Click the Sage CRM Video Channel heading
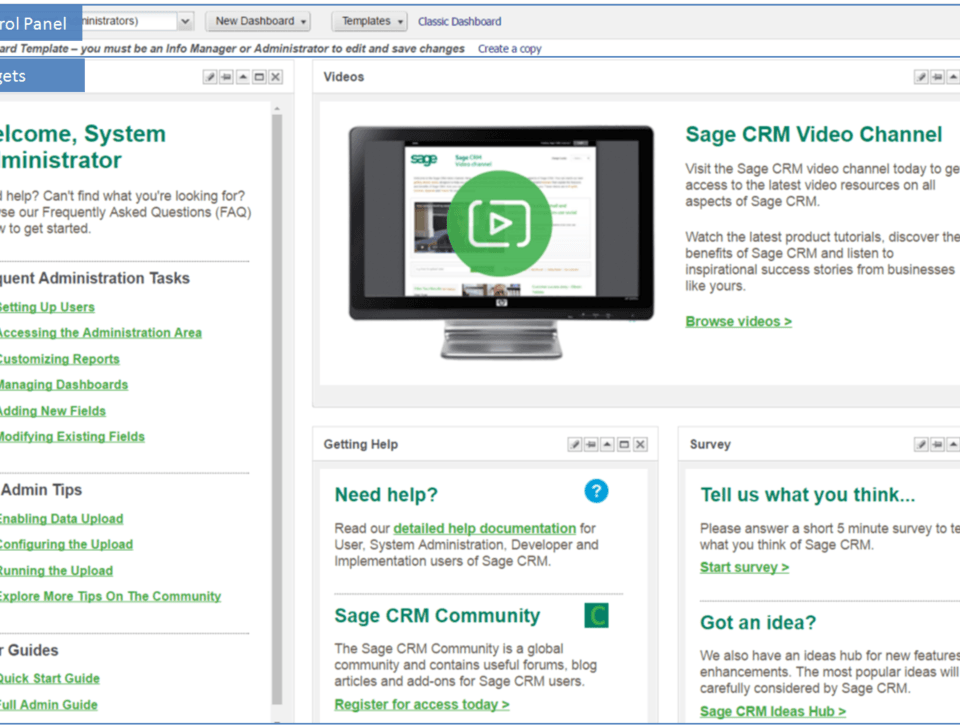Screen dimensions: 960x728 tap(814, 135)
